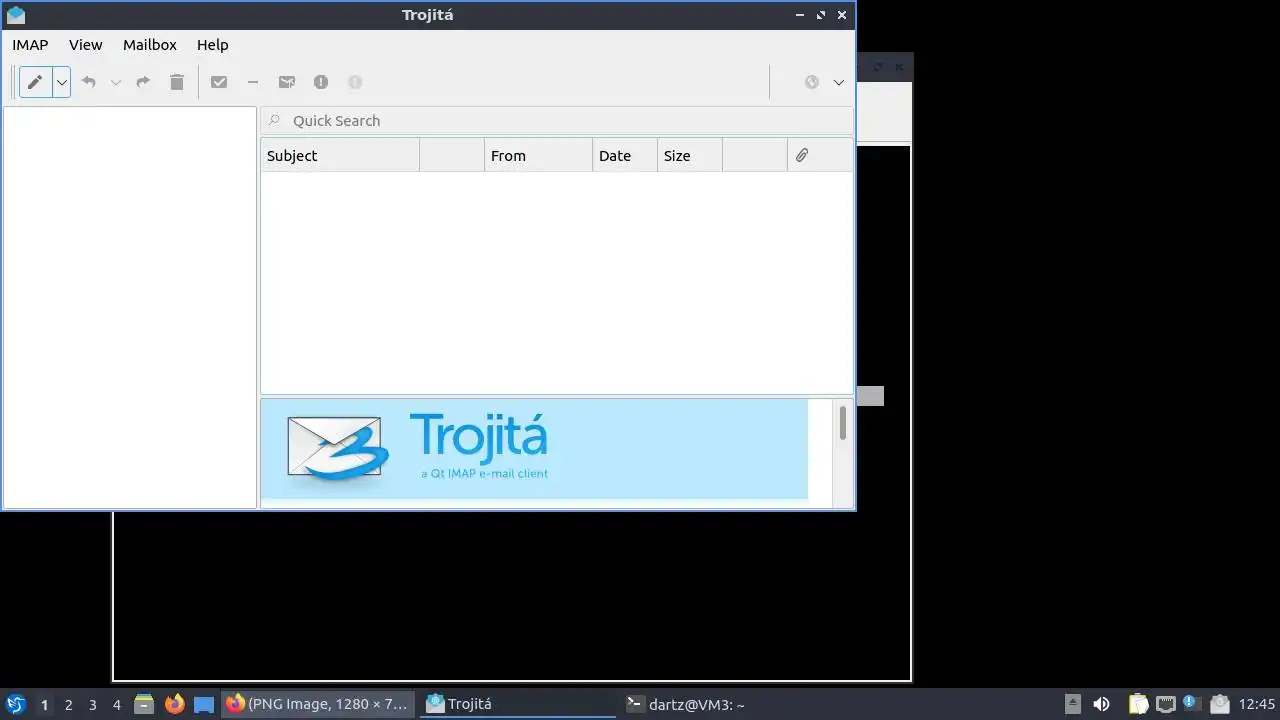Click the removable media tray icon
This screenshot has width=1280, height=720.
coord(1073,704)
